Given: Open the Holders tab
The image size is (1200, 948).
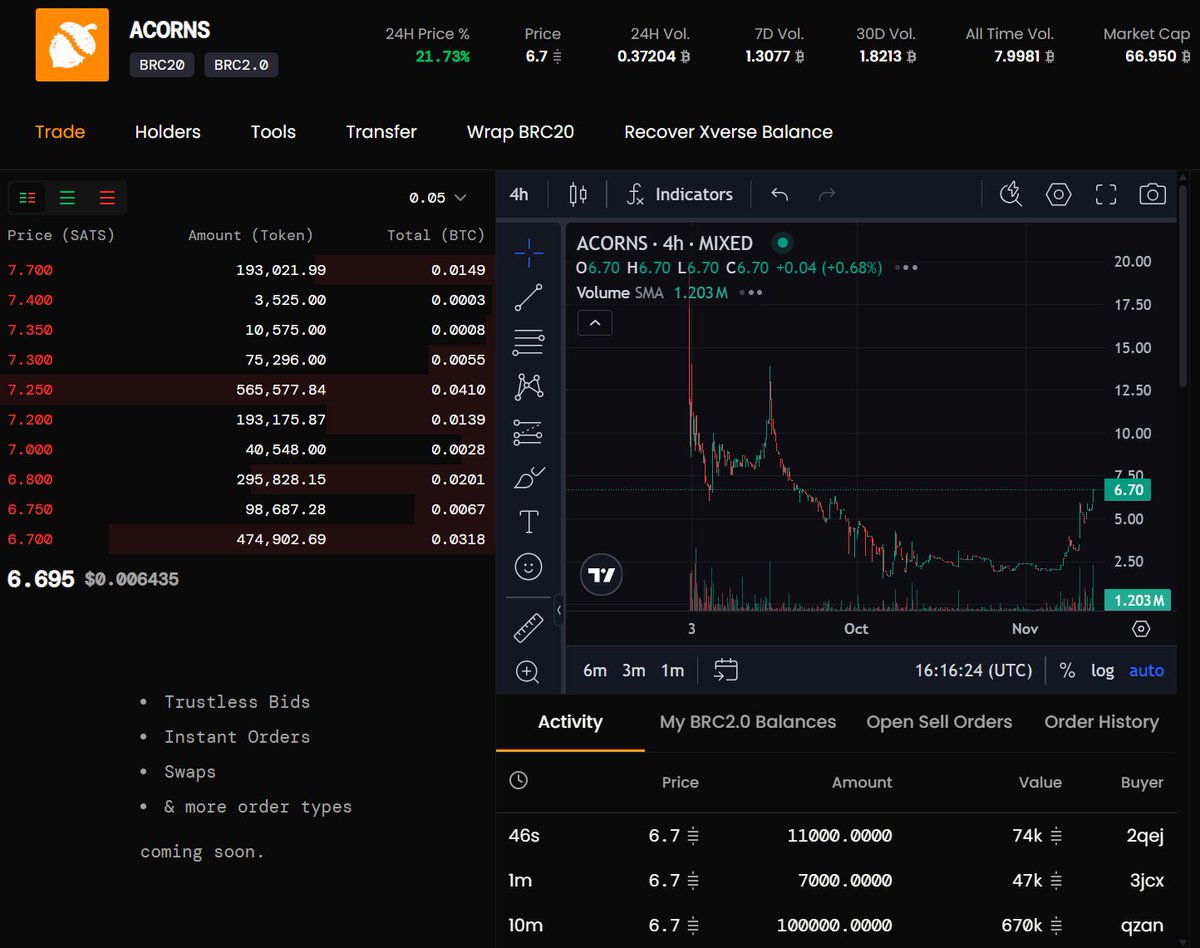Looking at the screenshot, I should coord(167,131).
